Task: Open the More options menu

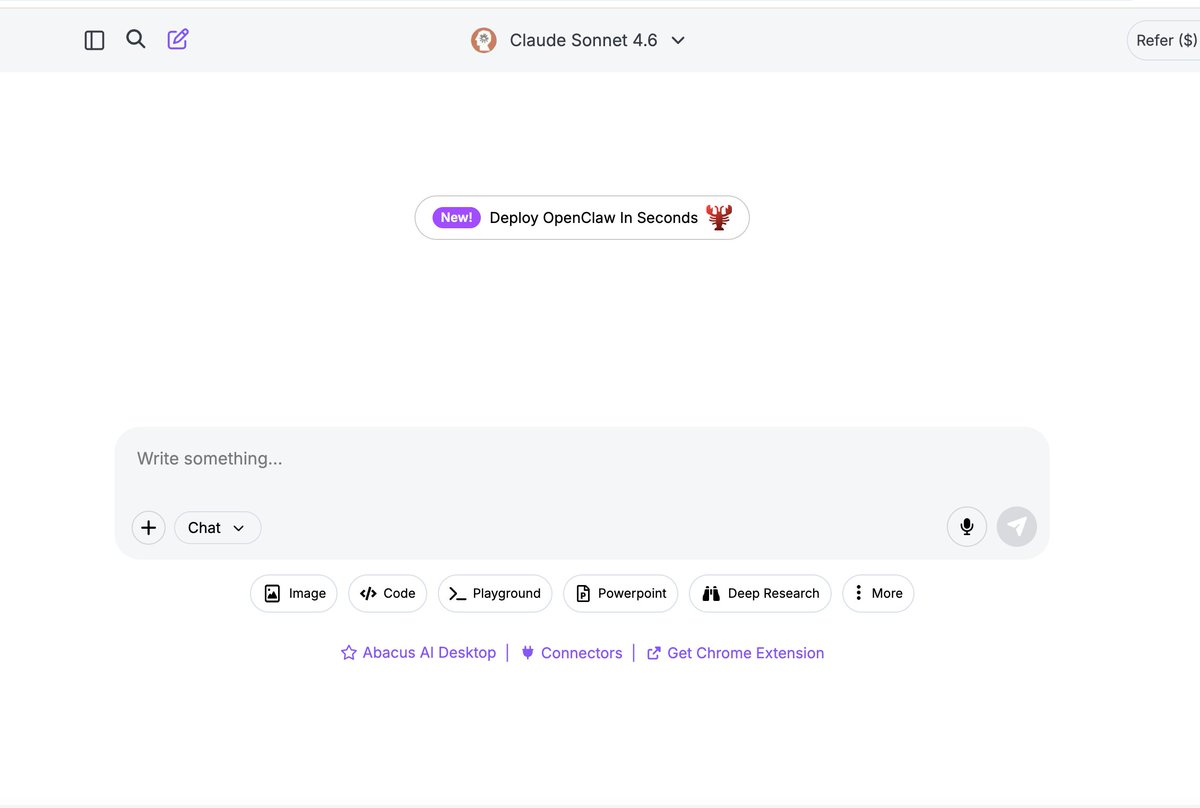Action: tap(878, 593)
